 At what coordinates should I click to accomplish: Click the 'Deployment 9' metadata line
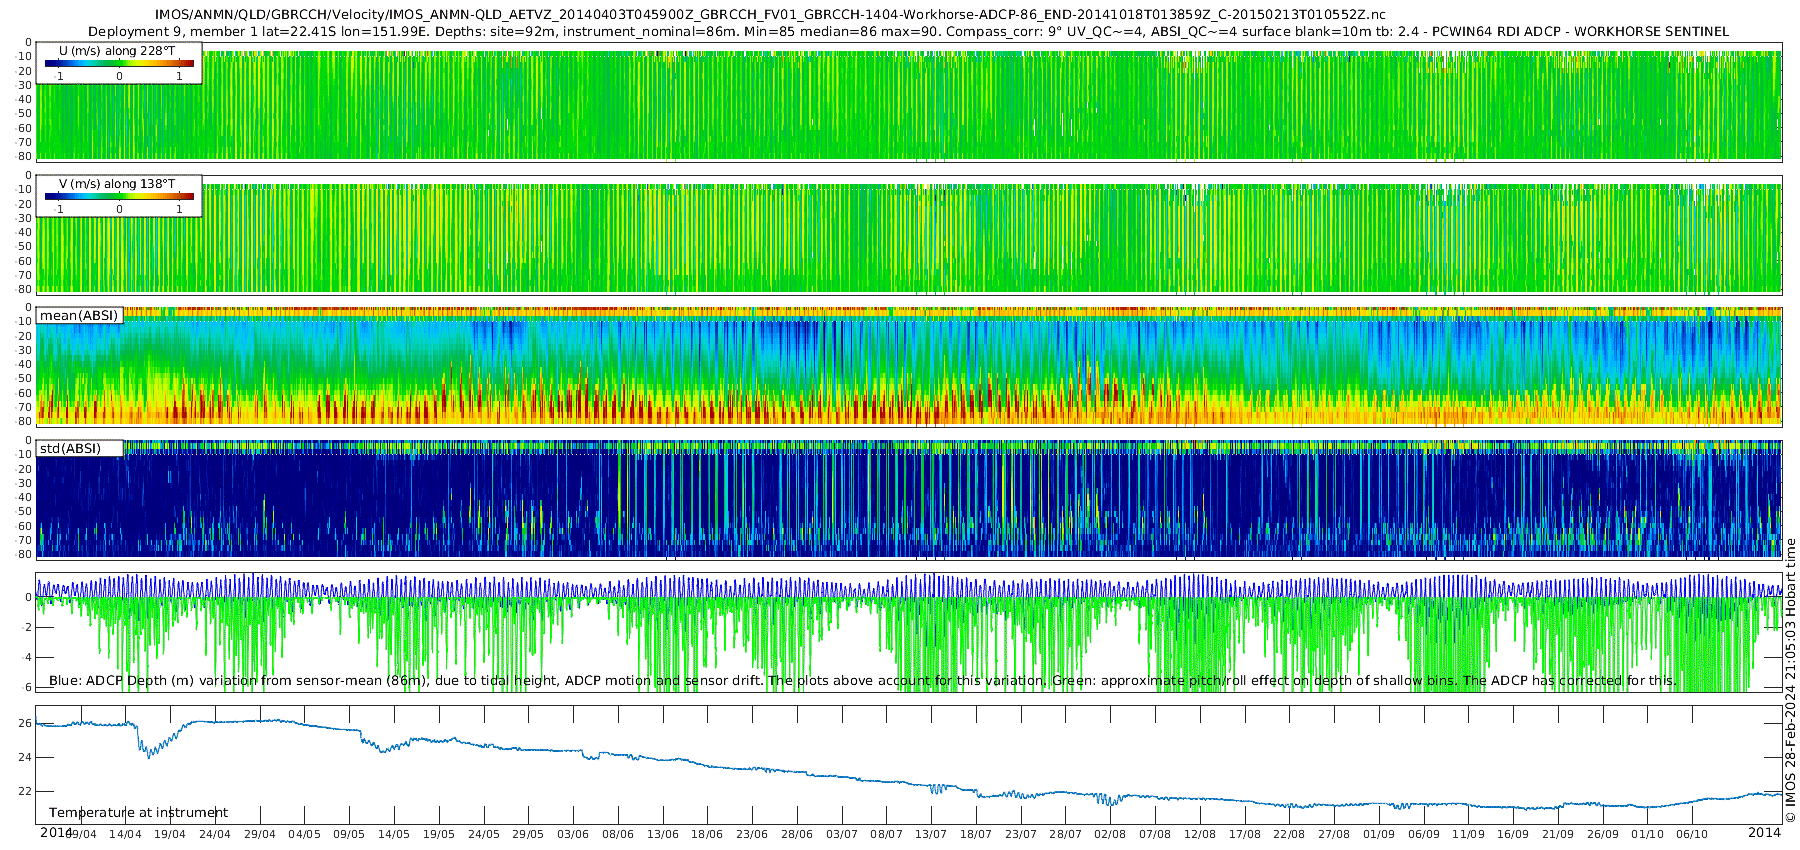[x=908, y=31]
